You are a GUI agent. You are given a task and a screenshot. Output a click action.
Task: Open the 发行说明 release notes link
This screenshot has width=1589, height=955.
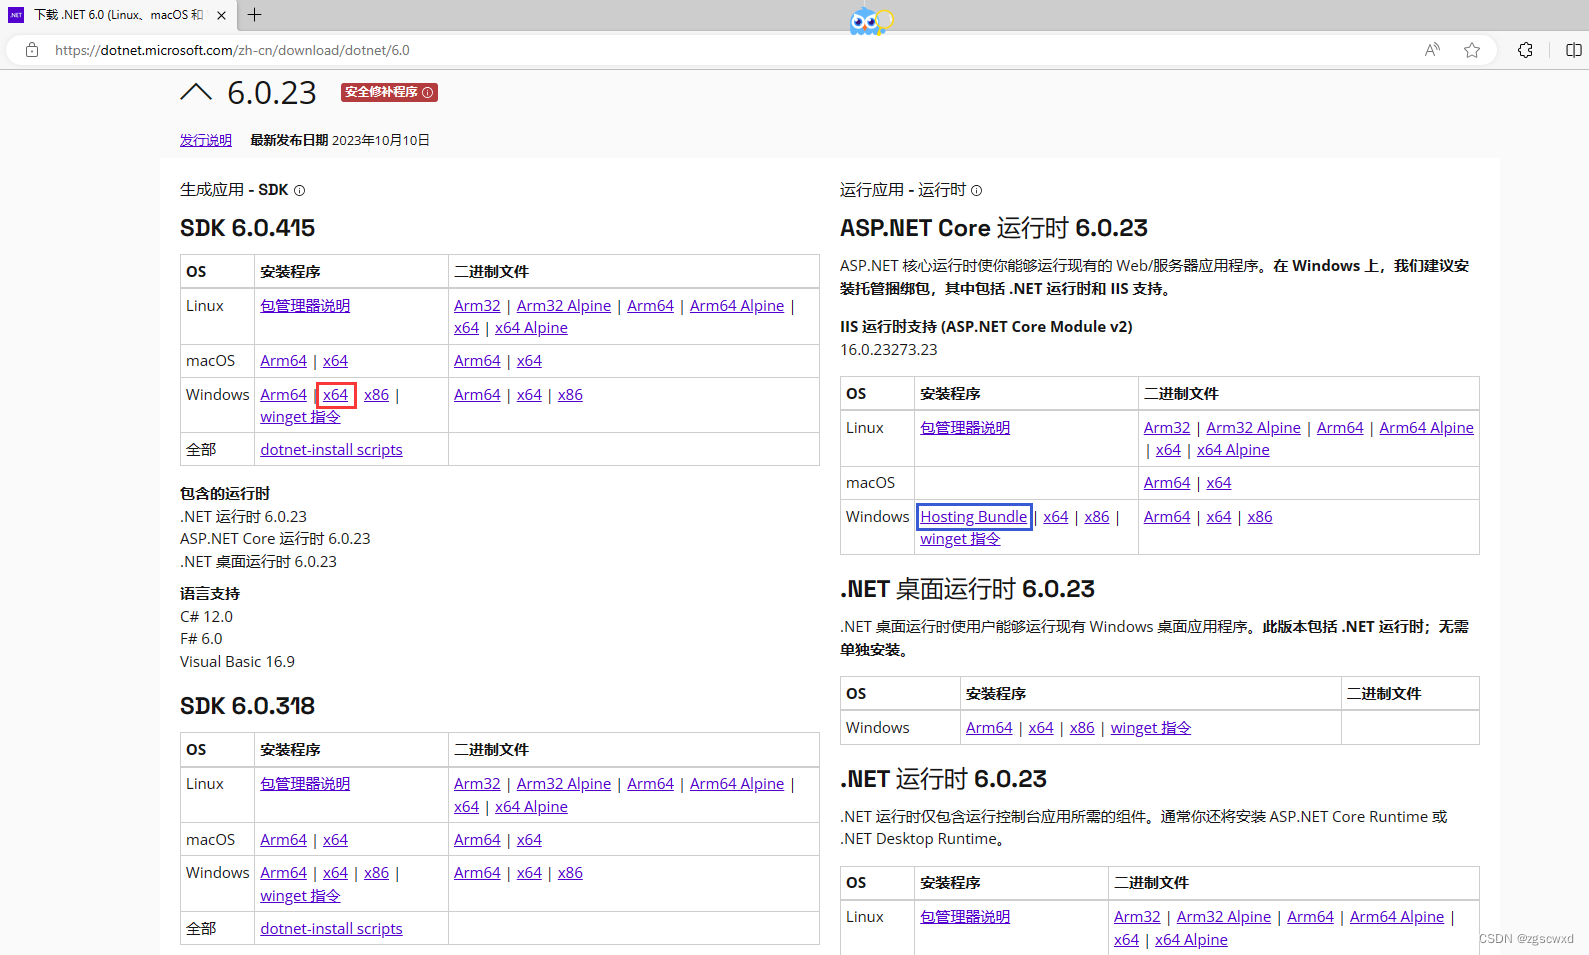[x=206, y=140]
